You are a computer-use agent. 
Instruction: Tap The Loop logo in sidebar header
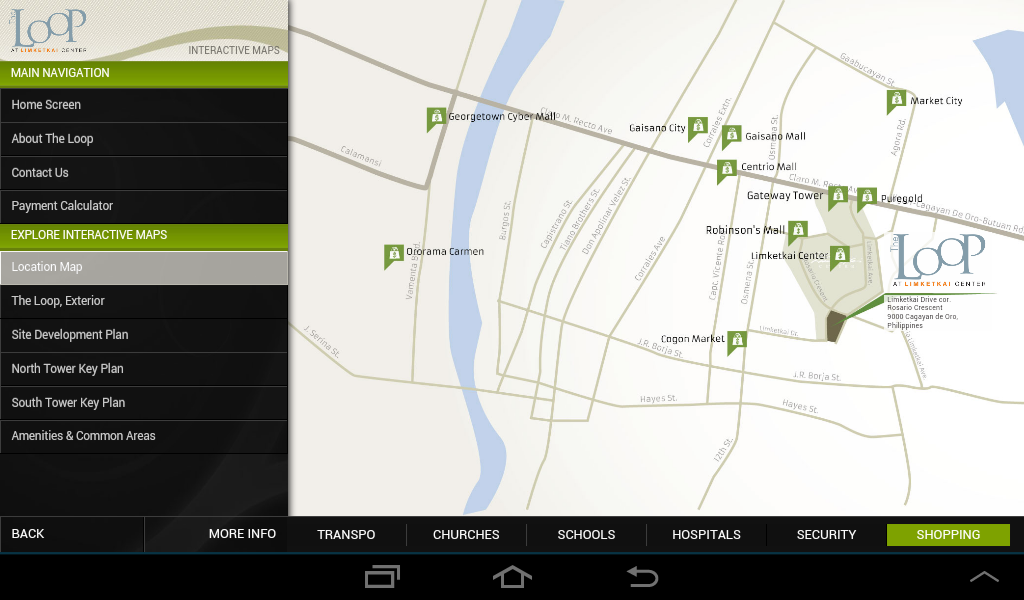(x=48, y=30)
